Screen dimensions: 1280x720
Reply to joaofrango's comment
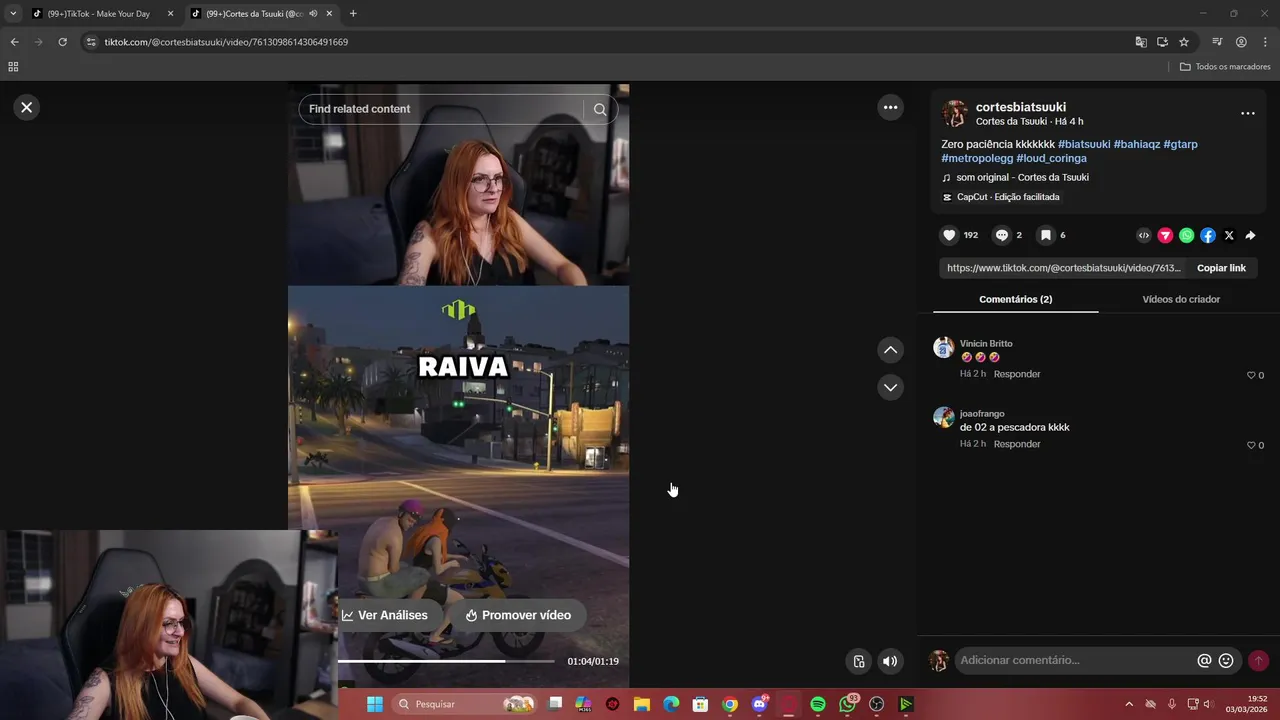click(x=1017, y=444)
